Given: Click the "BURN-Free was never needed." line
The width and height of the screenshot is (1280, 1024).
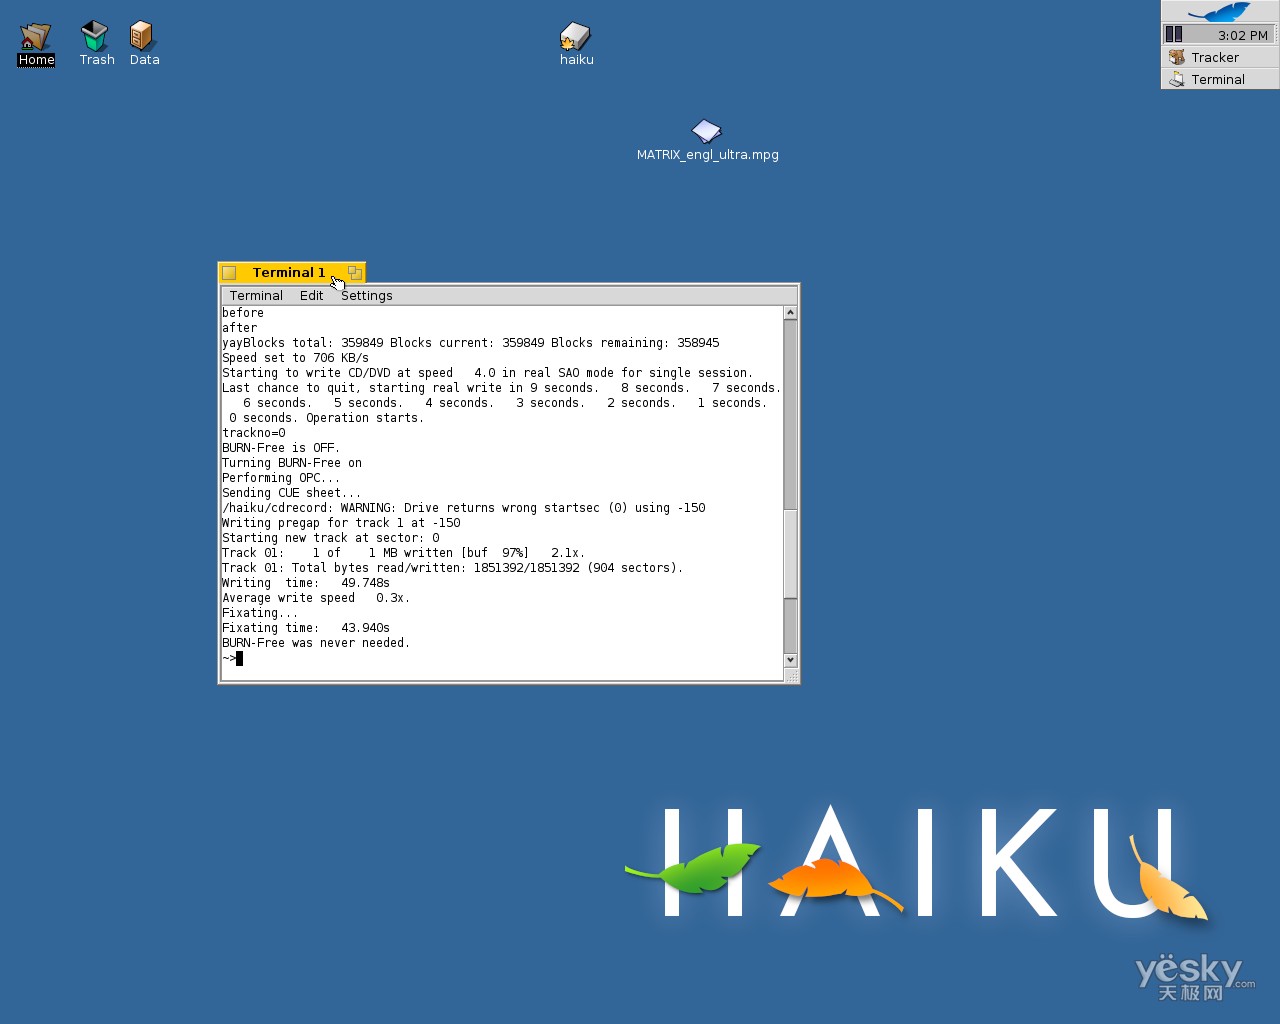Looking at the screenshot, I should (x=316, y=643).
